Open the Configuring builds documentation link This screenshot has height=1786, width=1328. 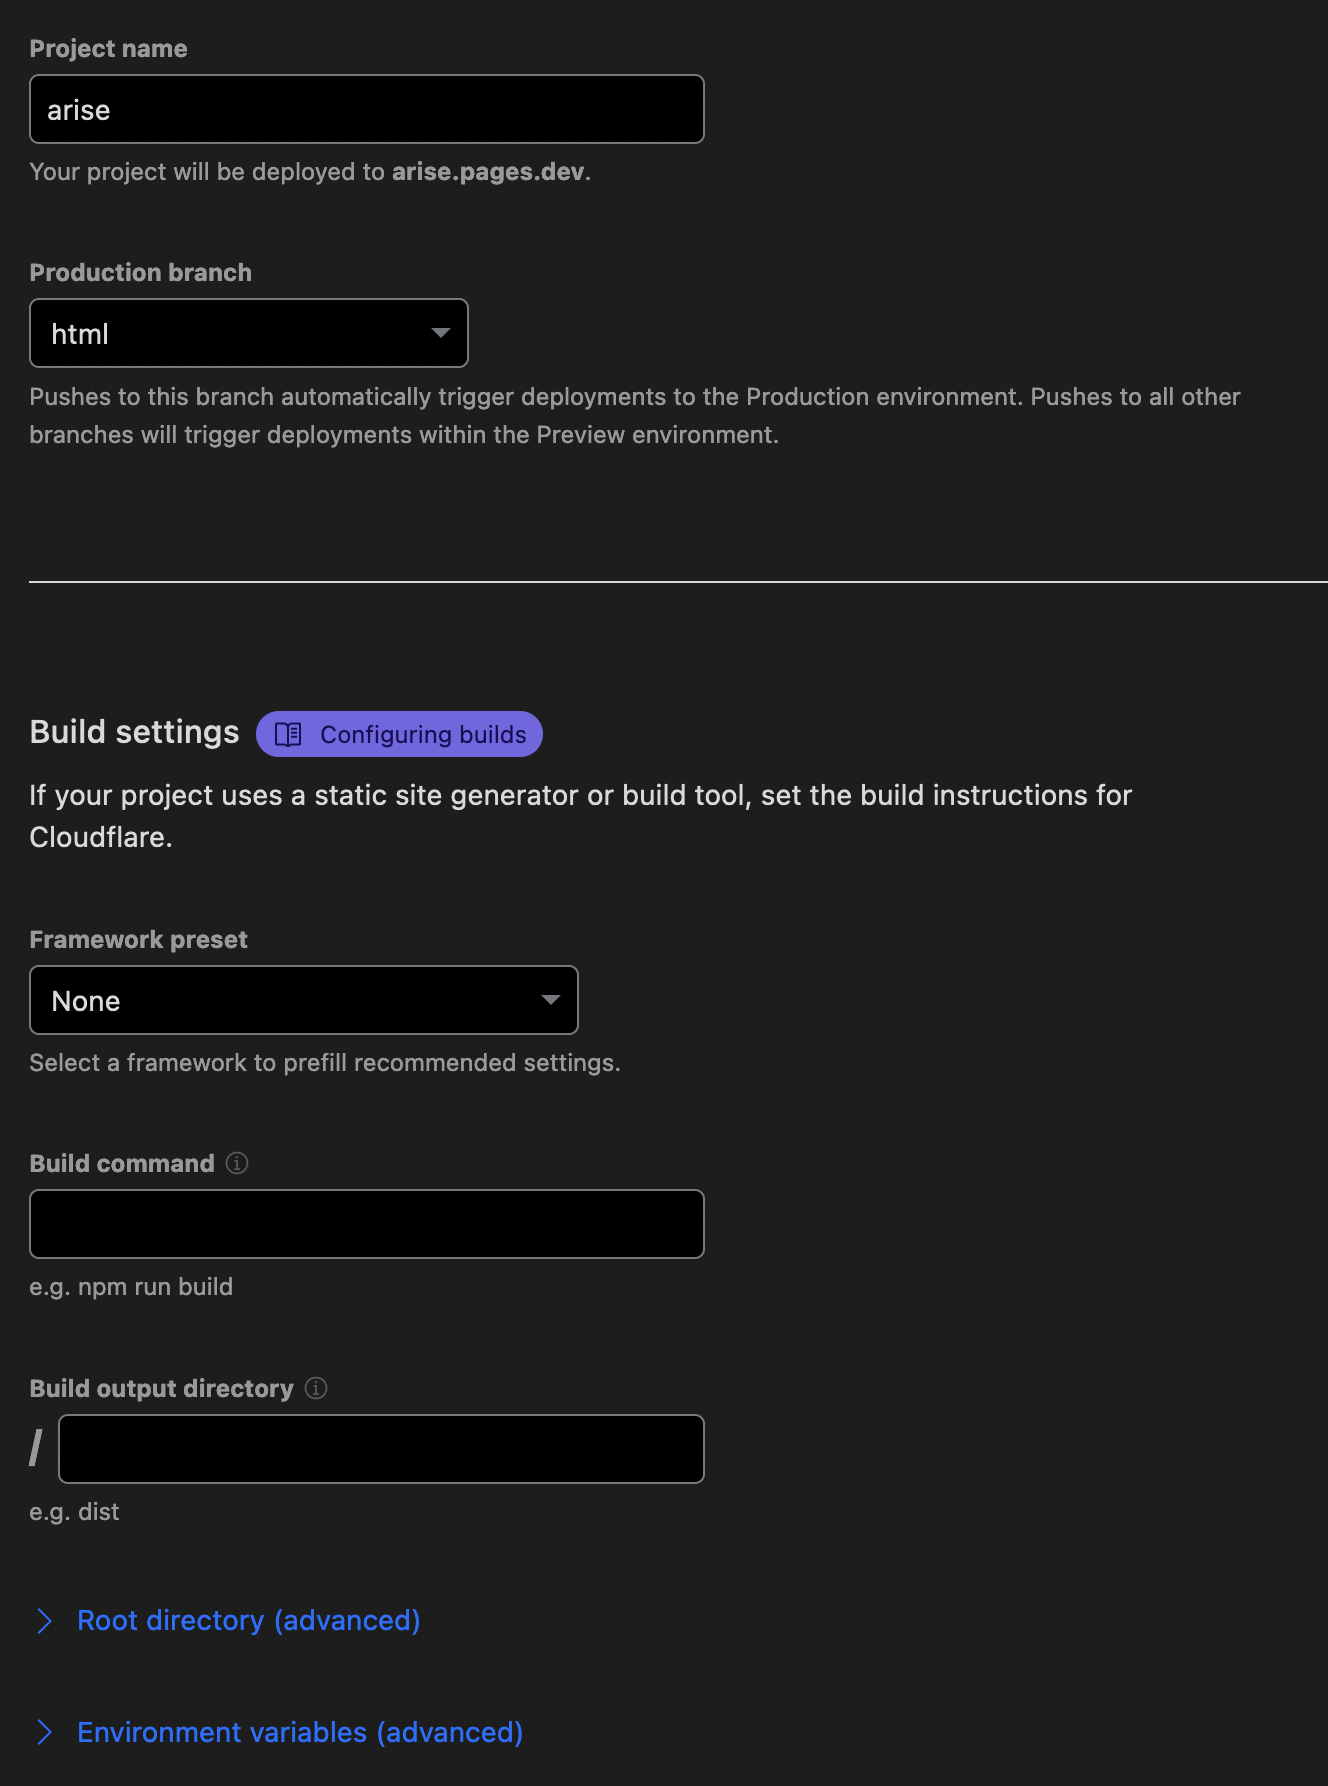pyautogui.click(x=422, y=735)
